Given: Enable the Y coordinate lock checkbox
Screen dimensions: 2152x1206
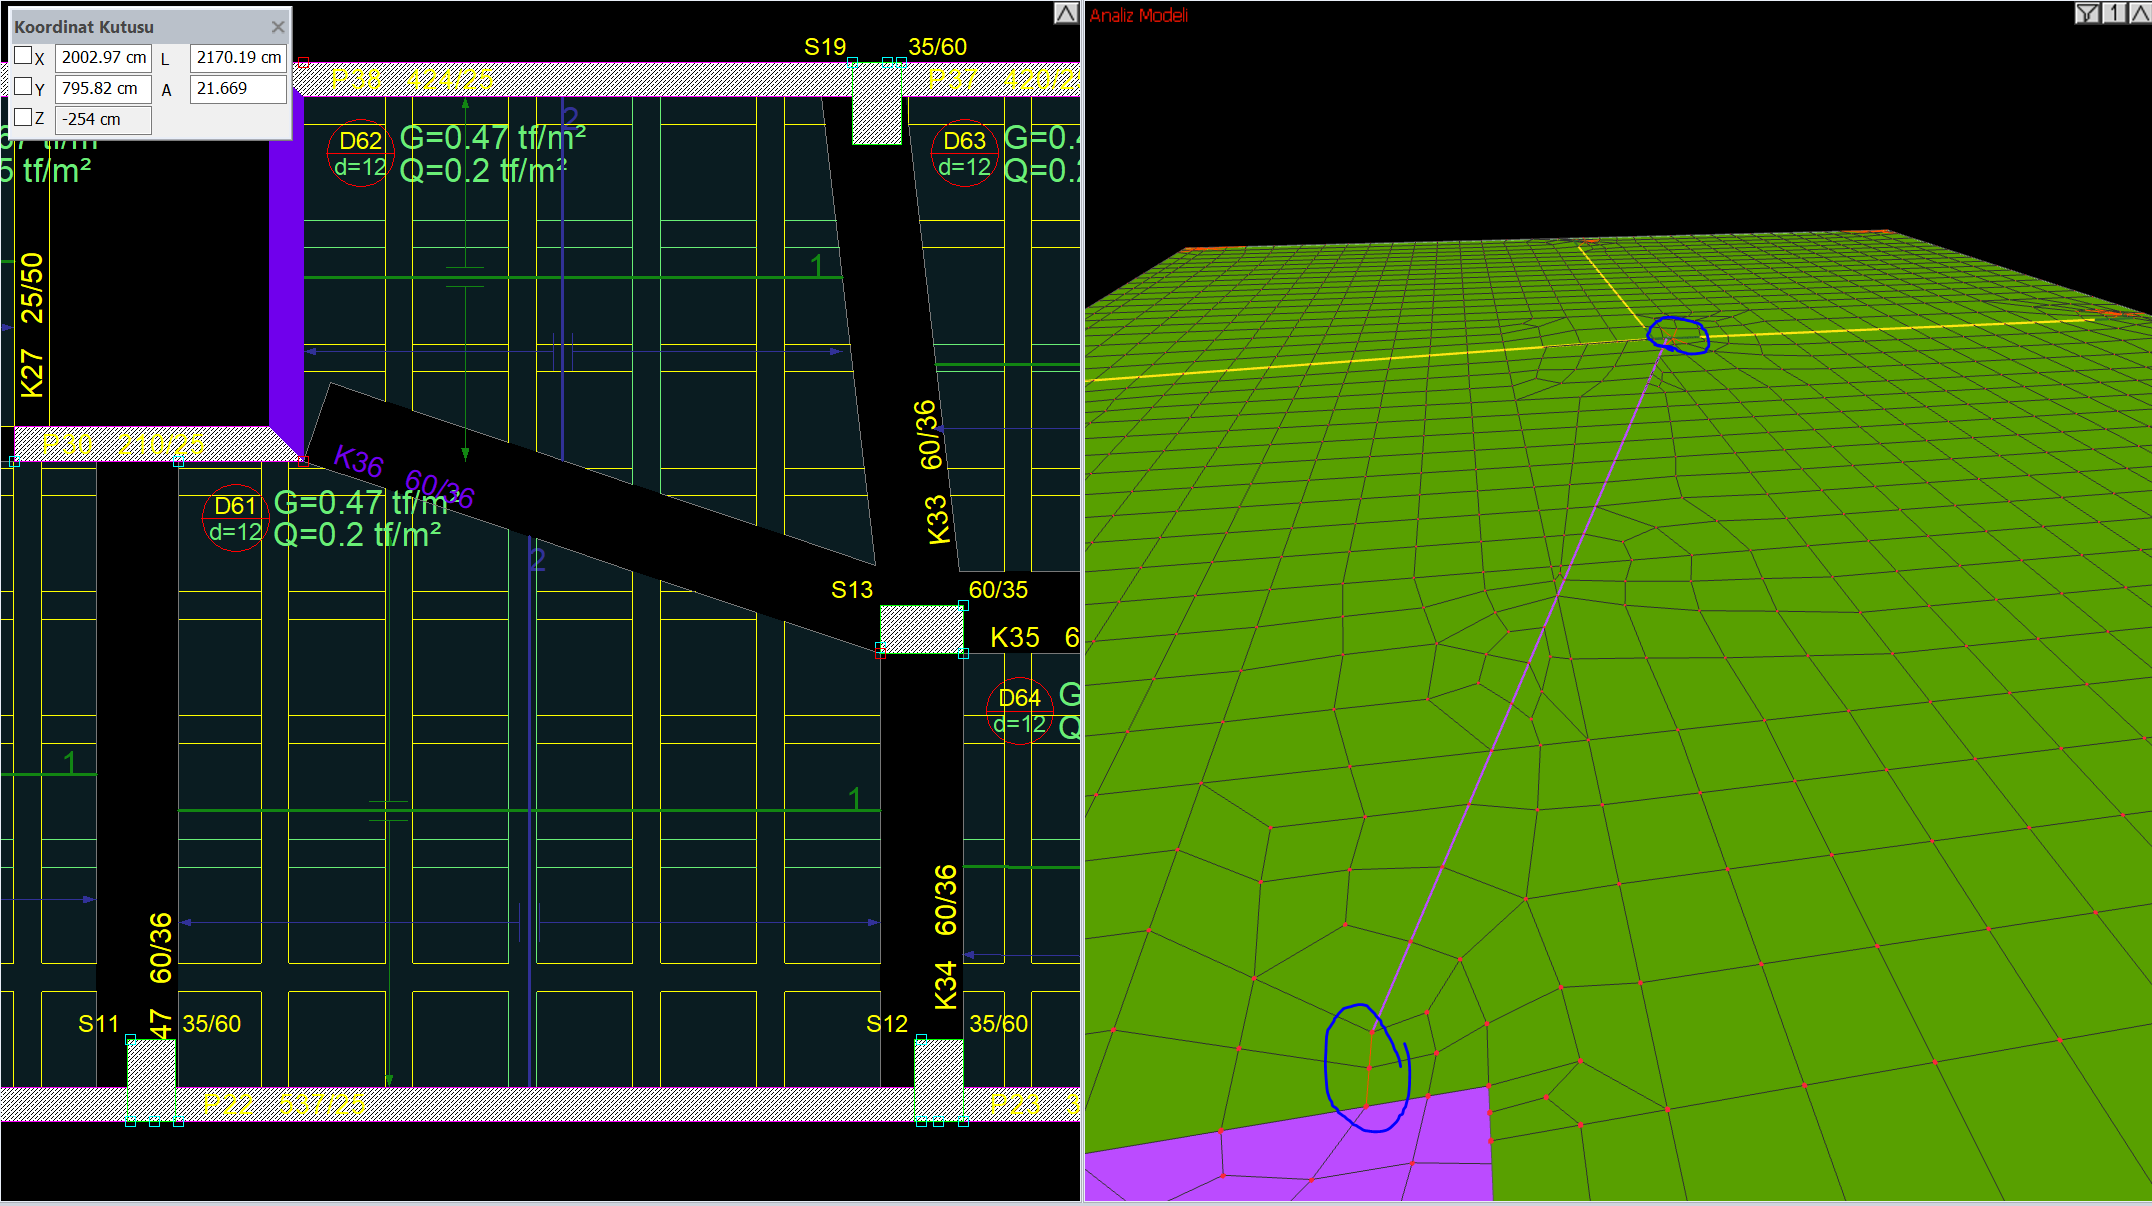Looking at the screenshot, I should [x=23, y=87].
